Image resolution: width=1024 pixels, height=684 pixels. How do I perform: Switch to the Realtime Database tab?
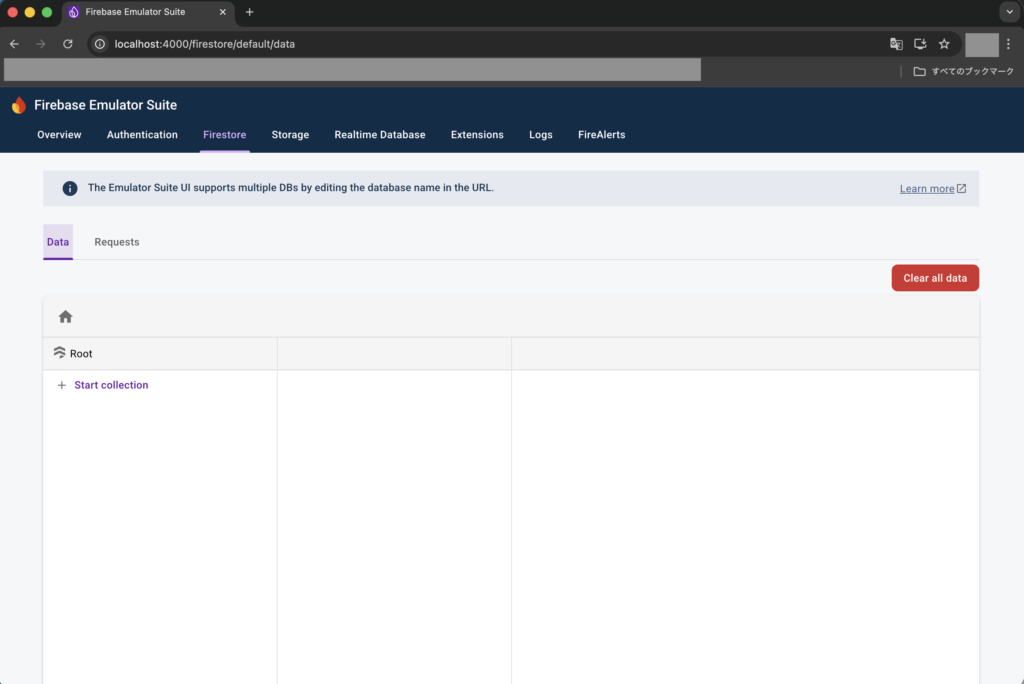[379, 135]
